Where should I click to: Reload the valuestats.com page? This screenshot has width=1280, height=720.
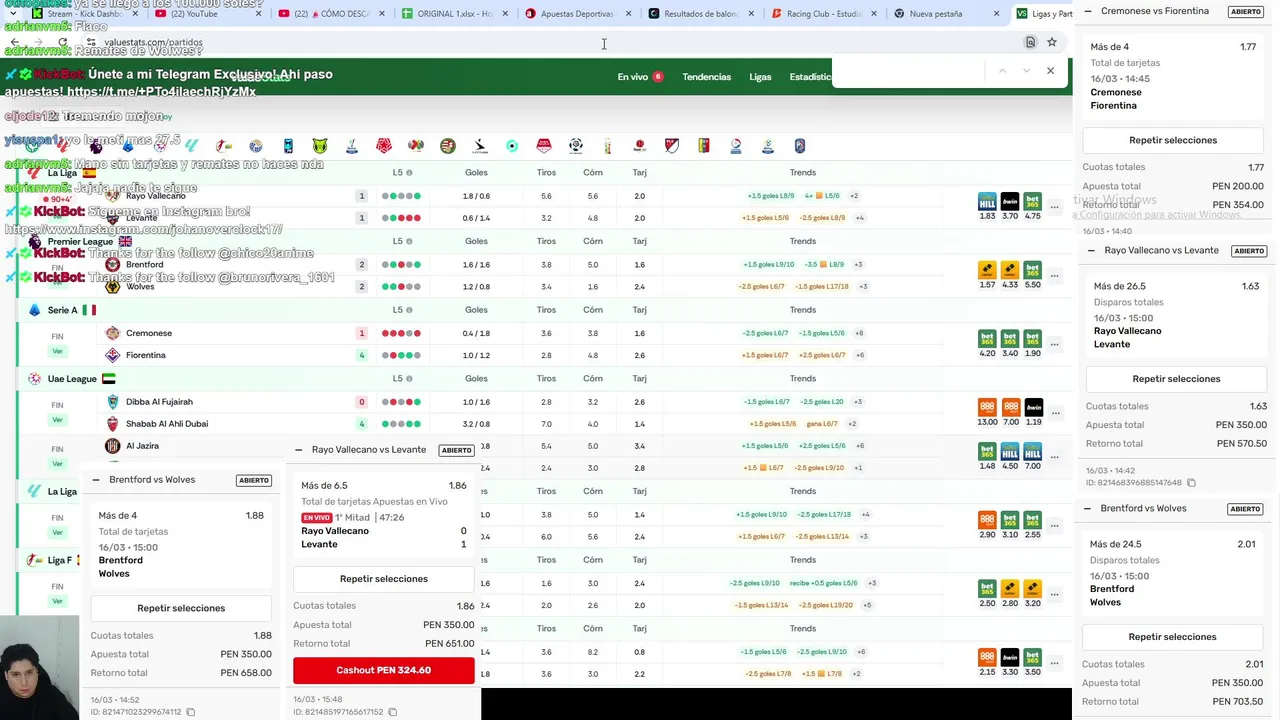click(64, 43)
